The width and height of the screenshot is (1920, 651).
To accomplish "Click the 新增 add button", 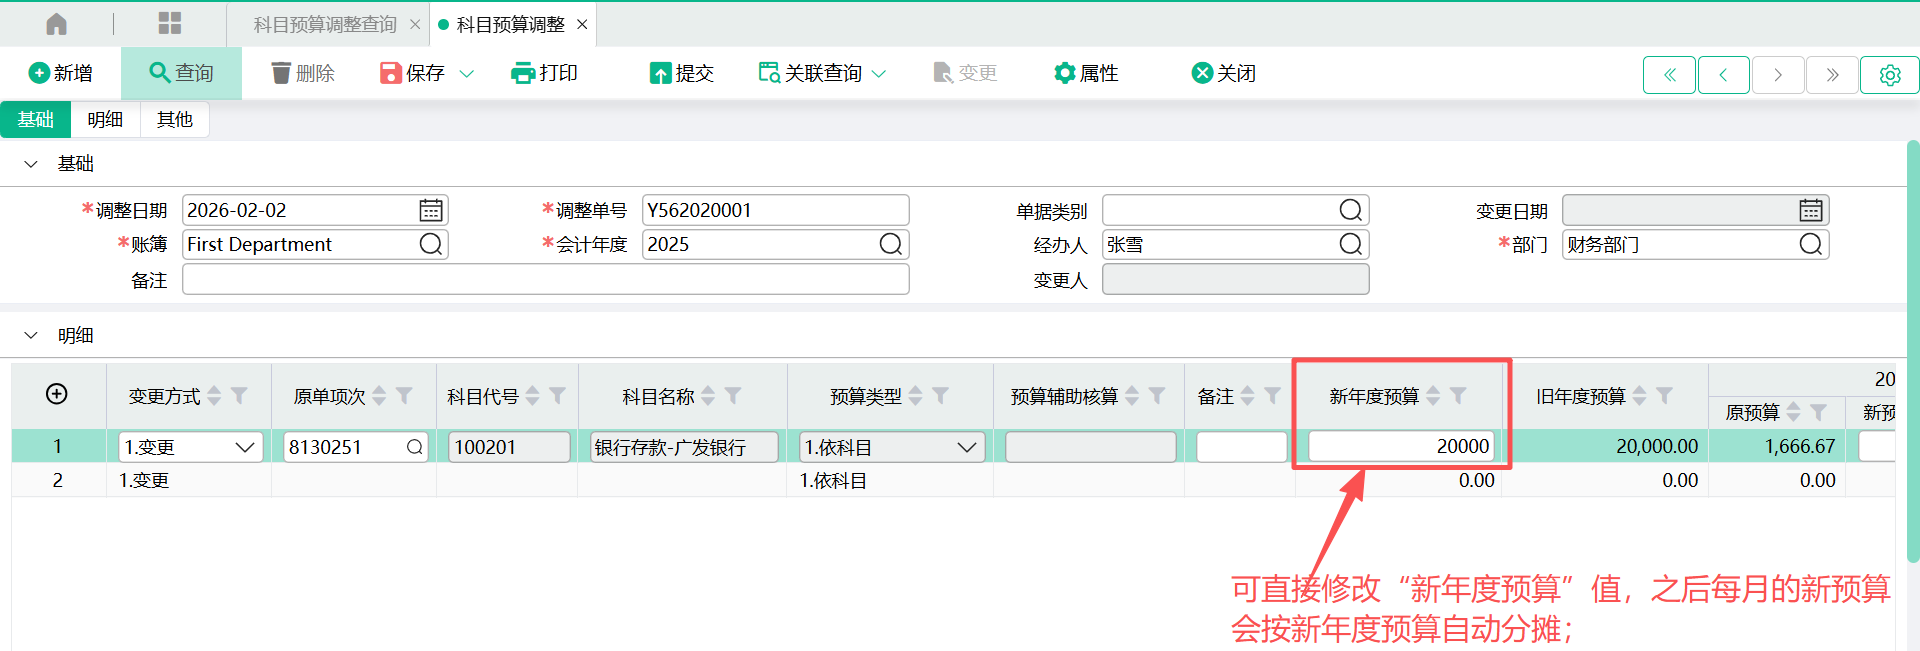I will click(61, 73).
